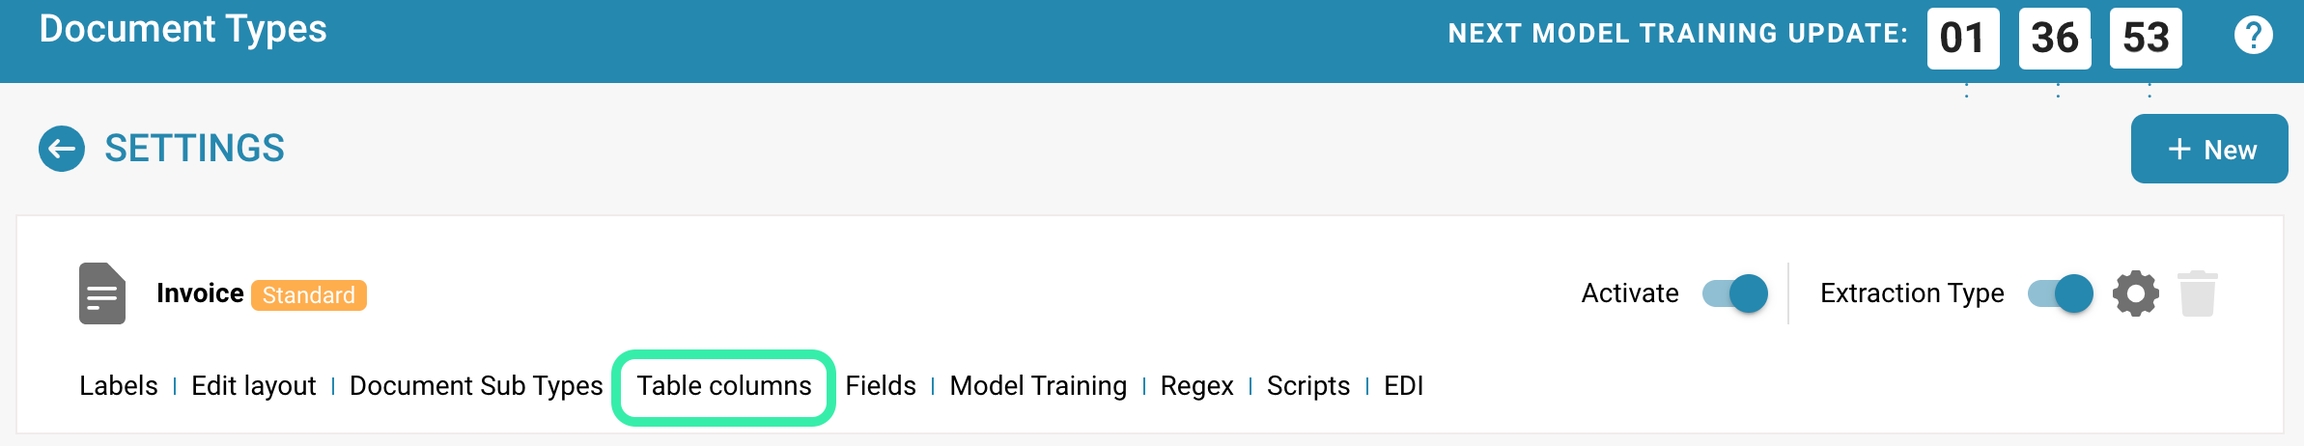Click the back arrow beside Settings
2304x446 pixels.
click(61, 149)
